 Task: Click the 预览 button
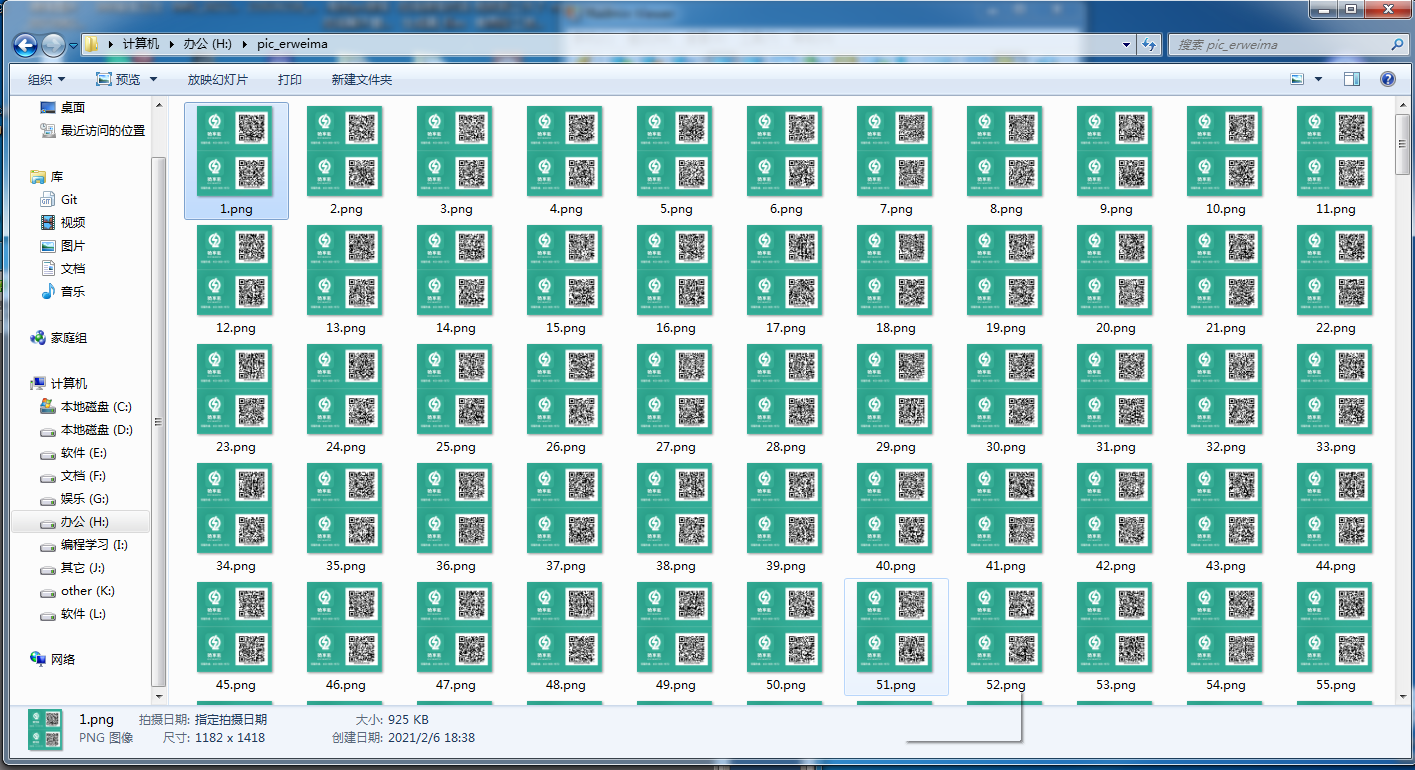(x=119, y=79)
